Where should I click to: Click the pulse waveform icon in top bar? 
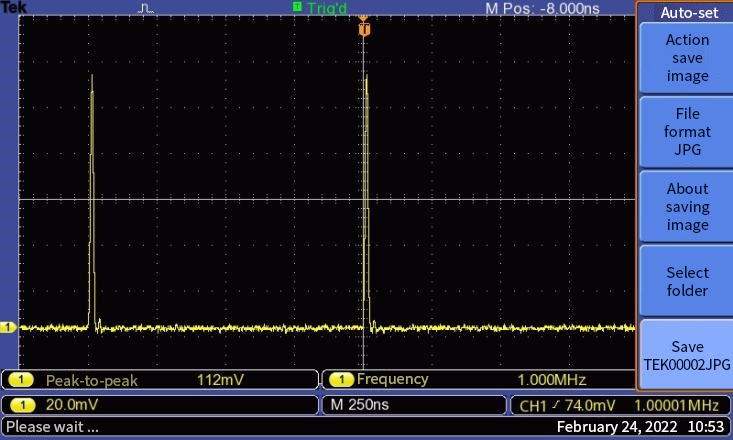point(146,8)
